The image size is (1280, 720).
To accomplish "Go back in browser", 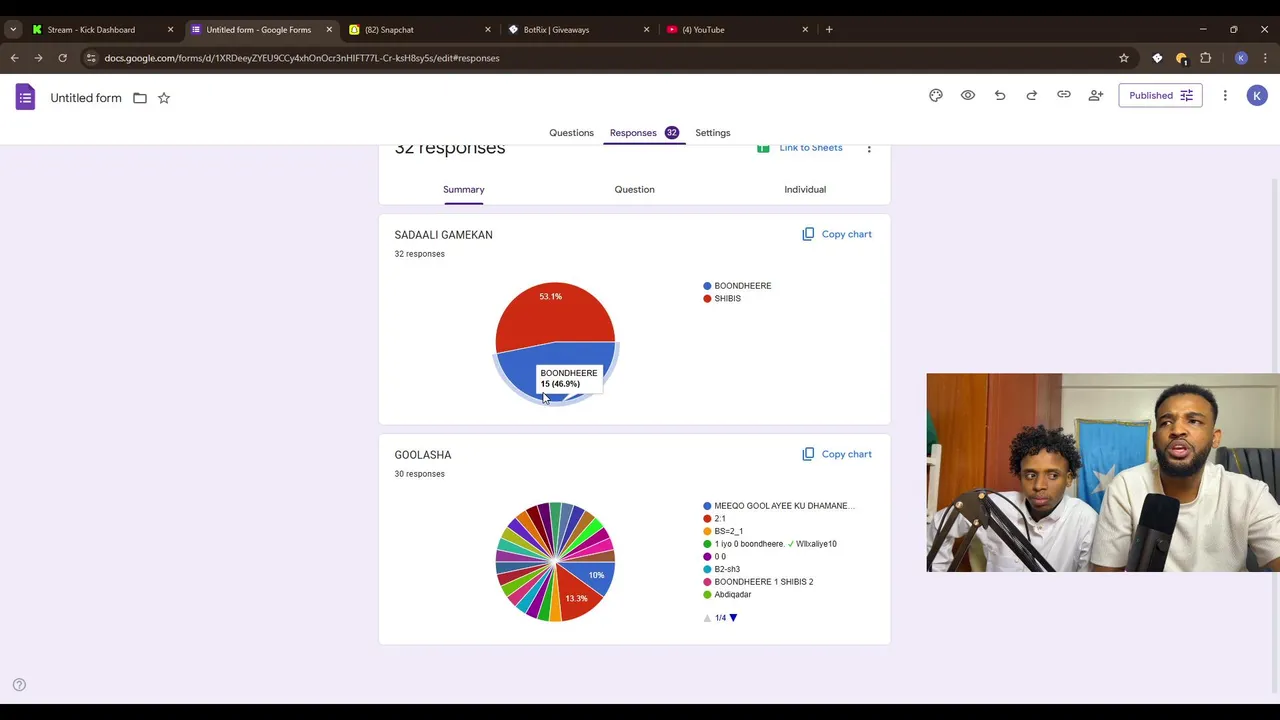I will click(x=15, y=58).
